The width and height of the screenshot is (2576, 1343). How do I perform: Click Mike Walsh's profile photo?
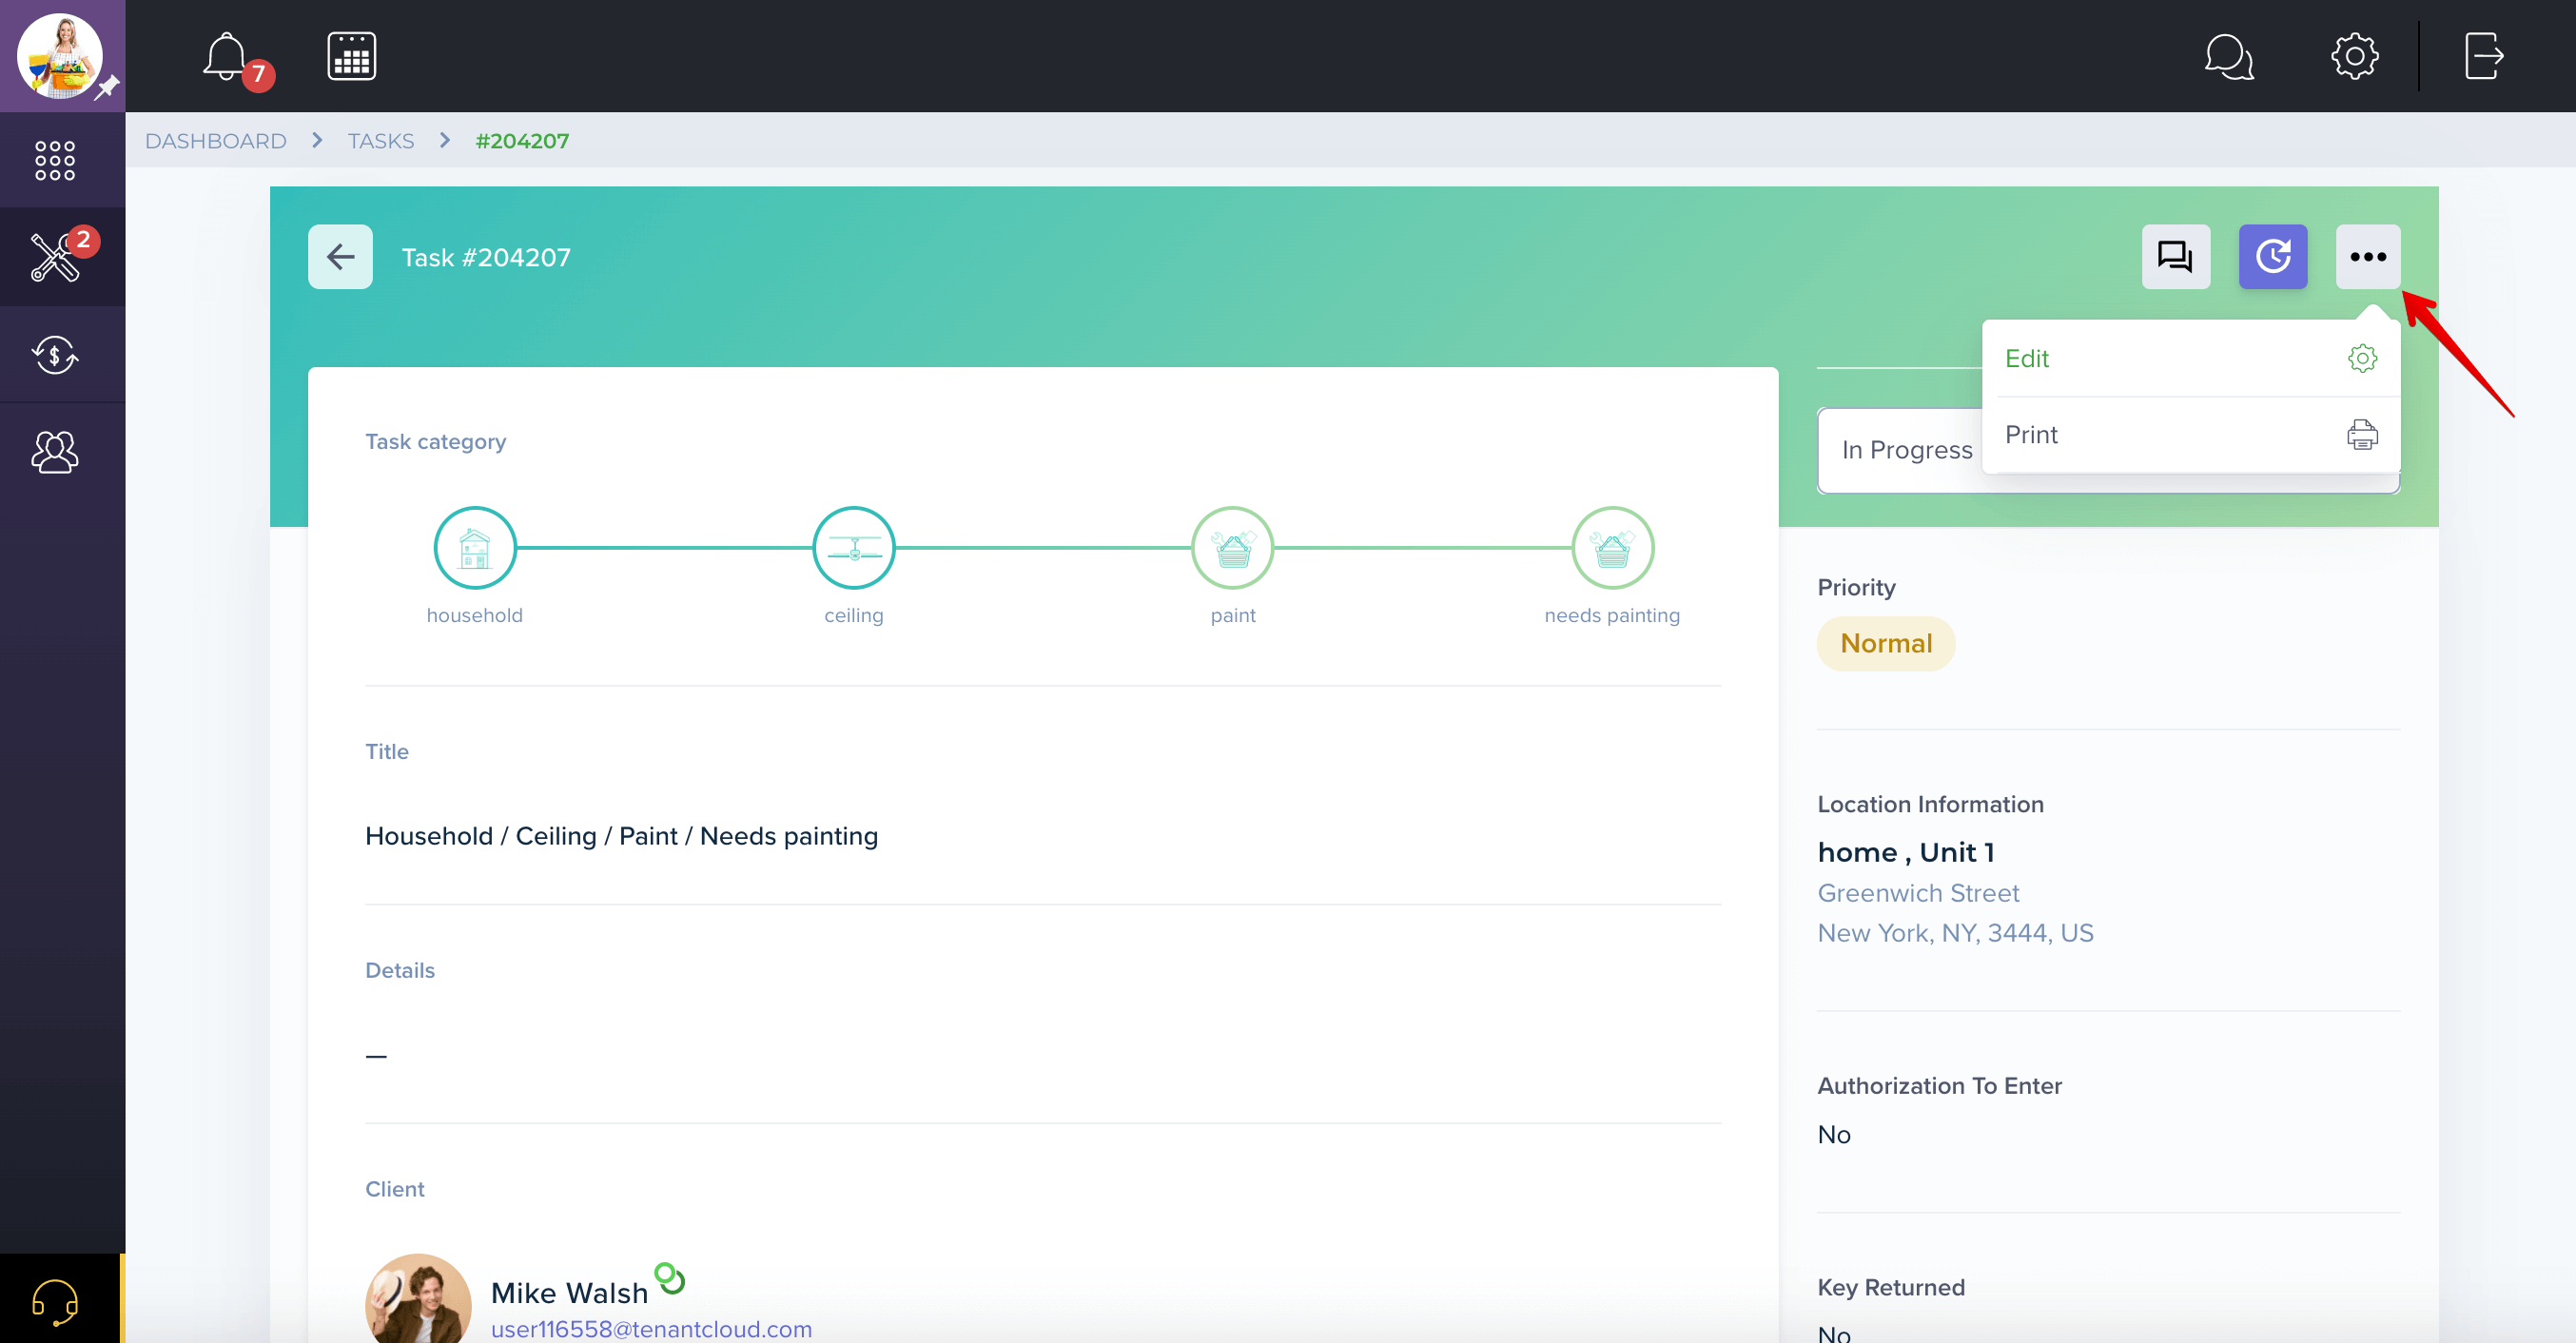coord(418,1299)
